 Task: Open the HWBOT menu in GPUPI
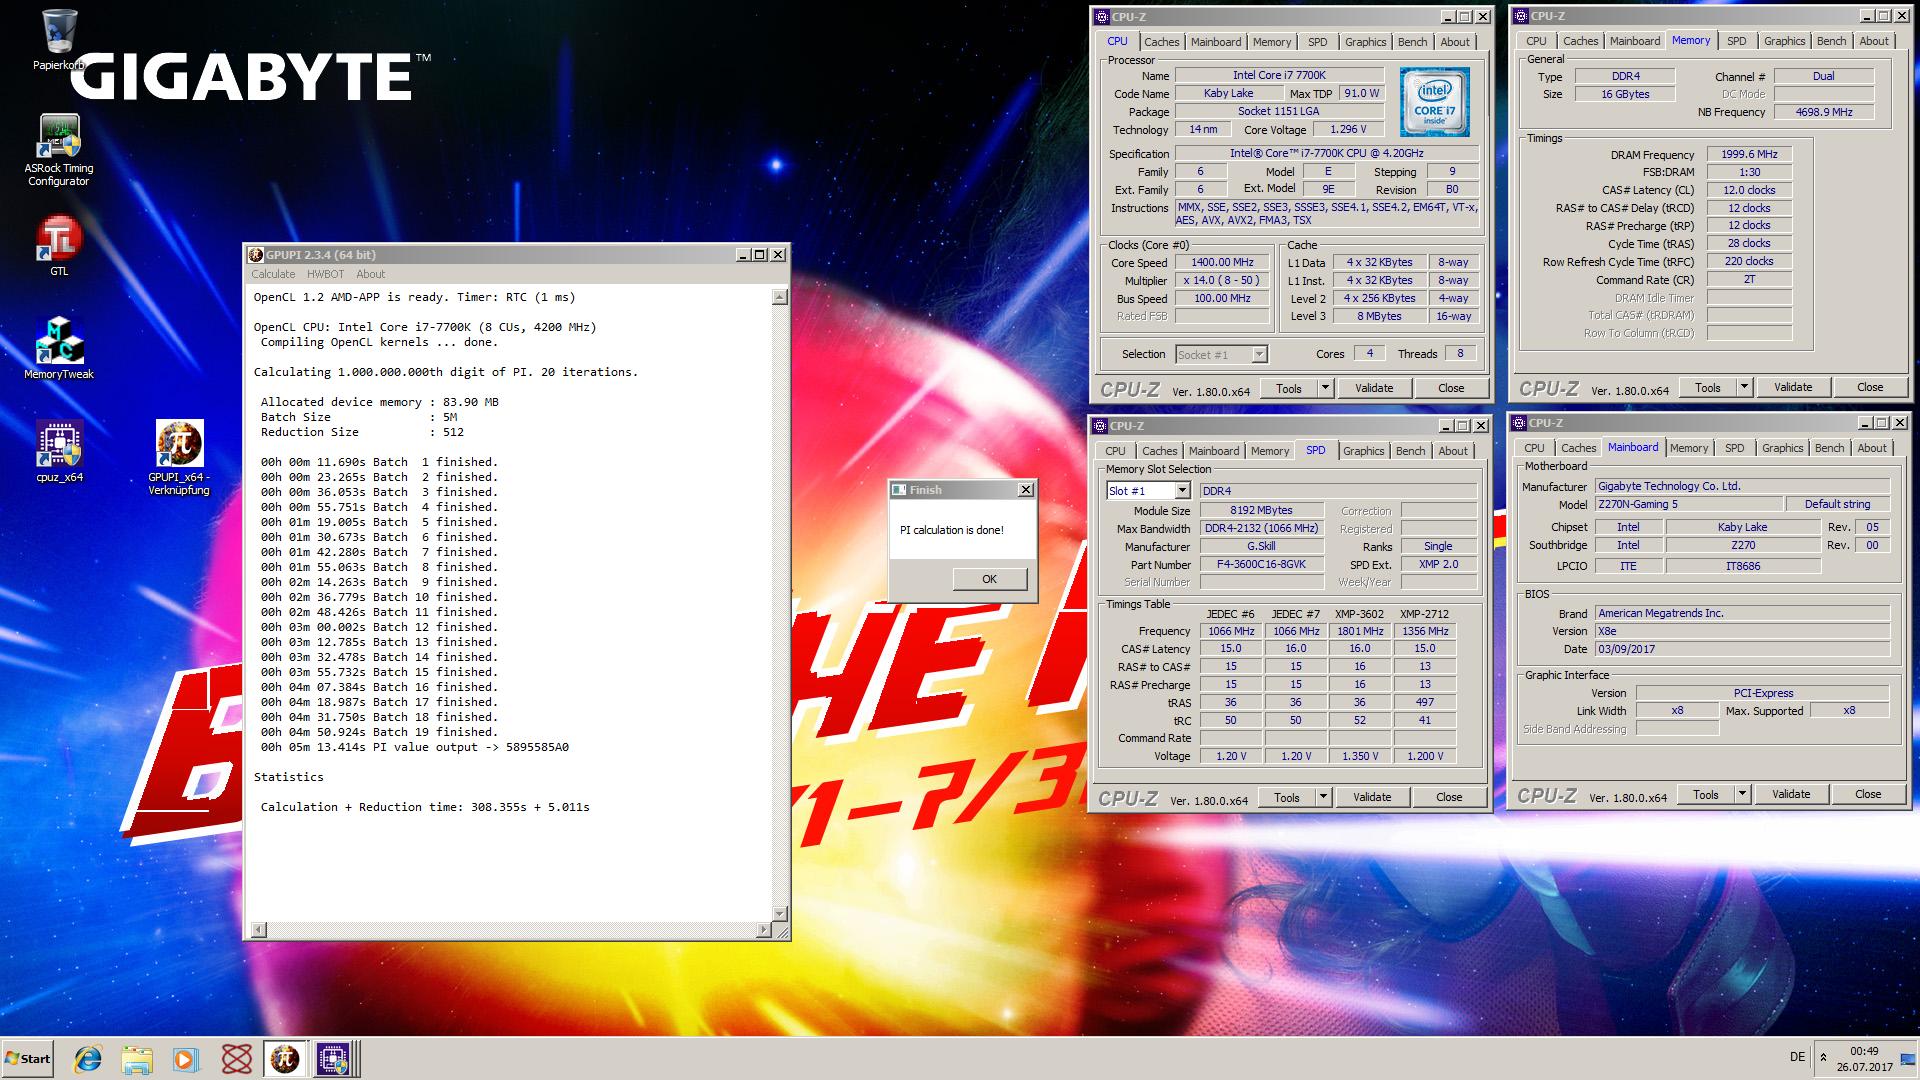click(x=325, y=274)
